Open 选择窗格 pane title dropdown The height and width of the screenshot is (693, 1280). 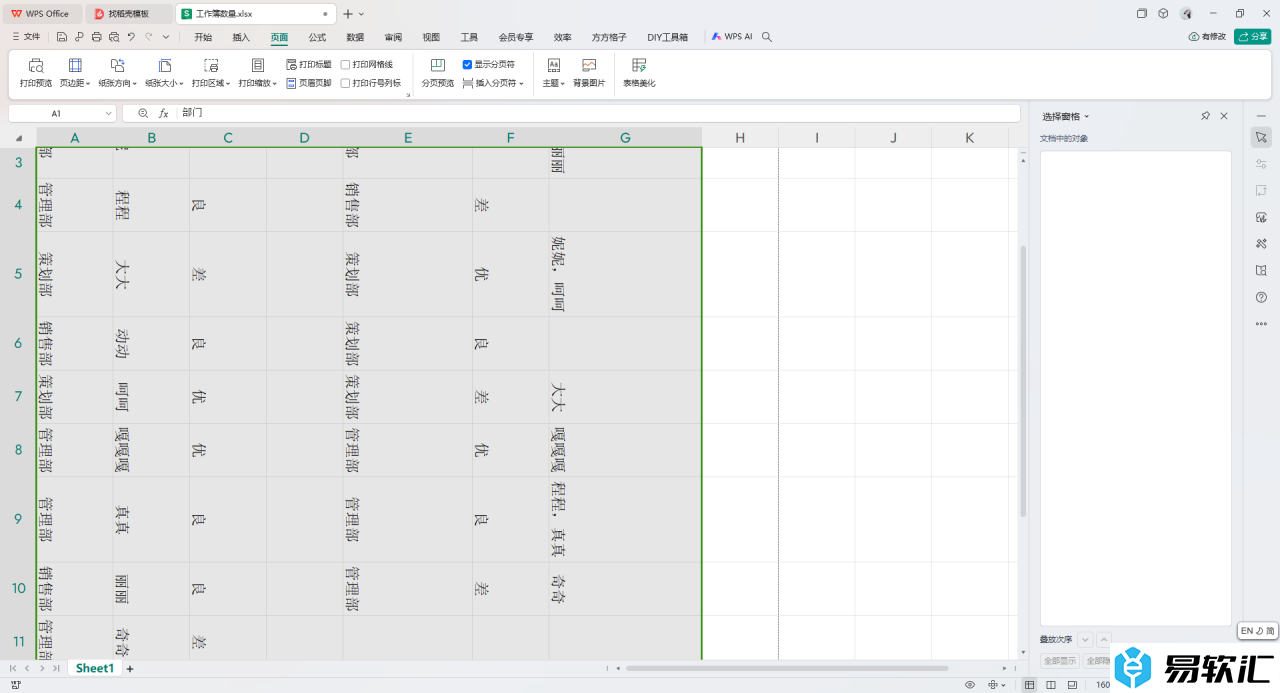click(x=1066, y=117)
